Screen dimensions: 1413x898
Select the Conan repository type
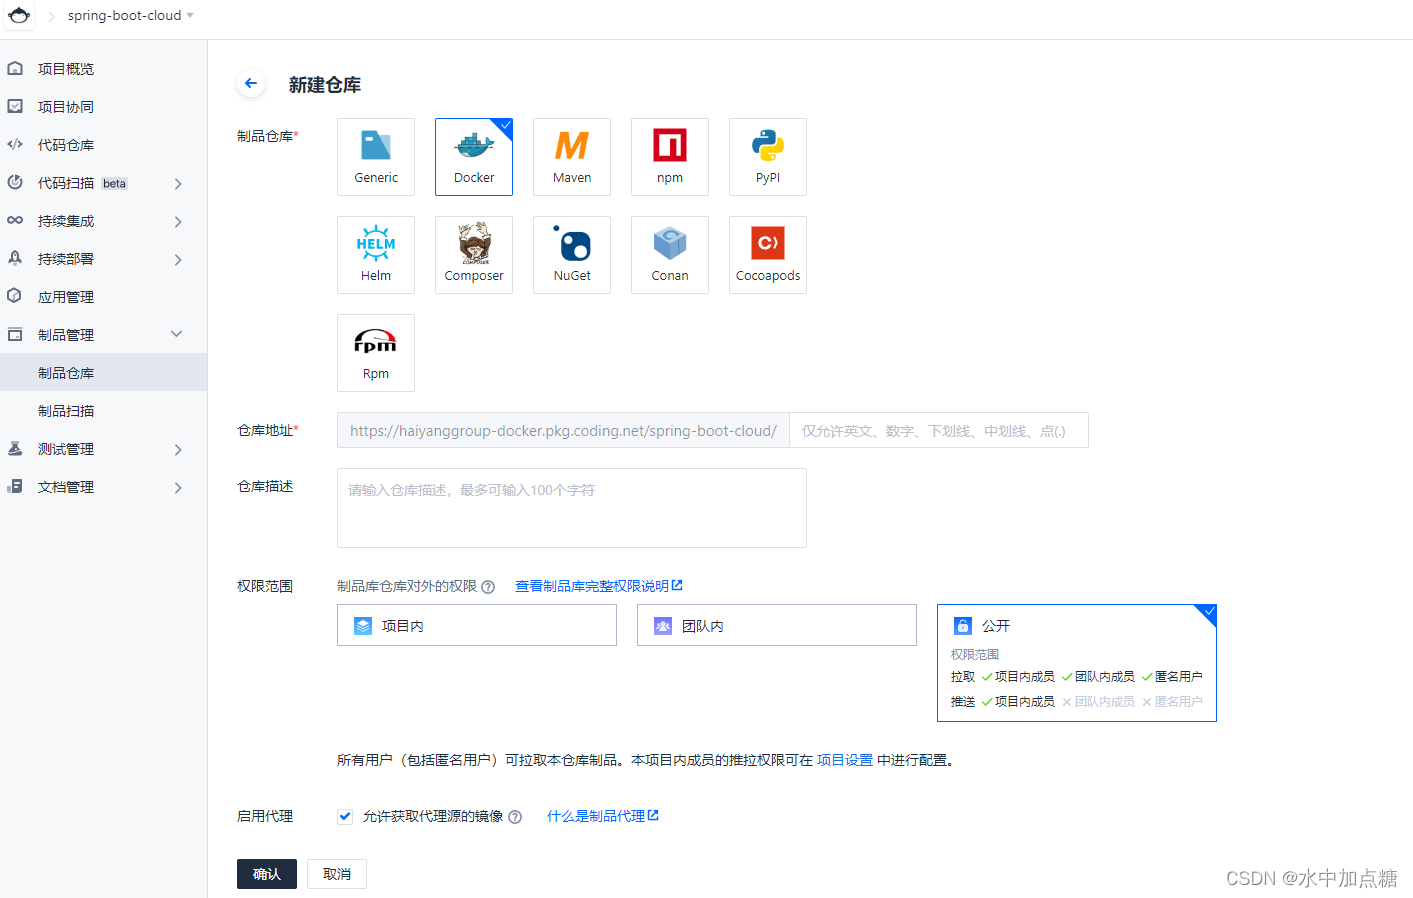(670, 255)
